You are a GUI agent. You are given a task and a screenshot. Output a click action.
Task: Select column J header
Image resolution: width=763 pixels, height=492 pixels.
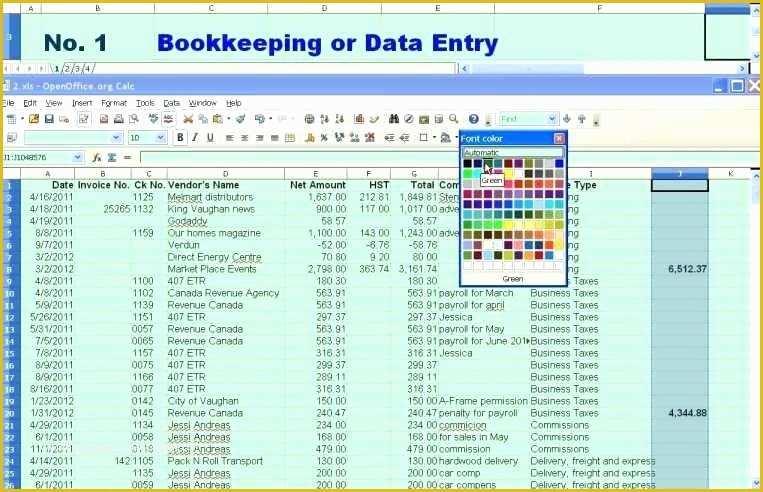click(680, 174)
